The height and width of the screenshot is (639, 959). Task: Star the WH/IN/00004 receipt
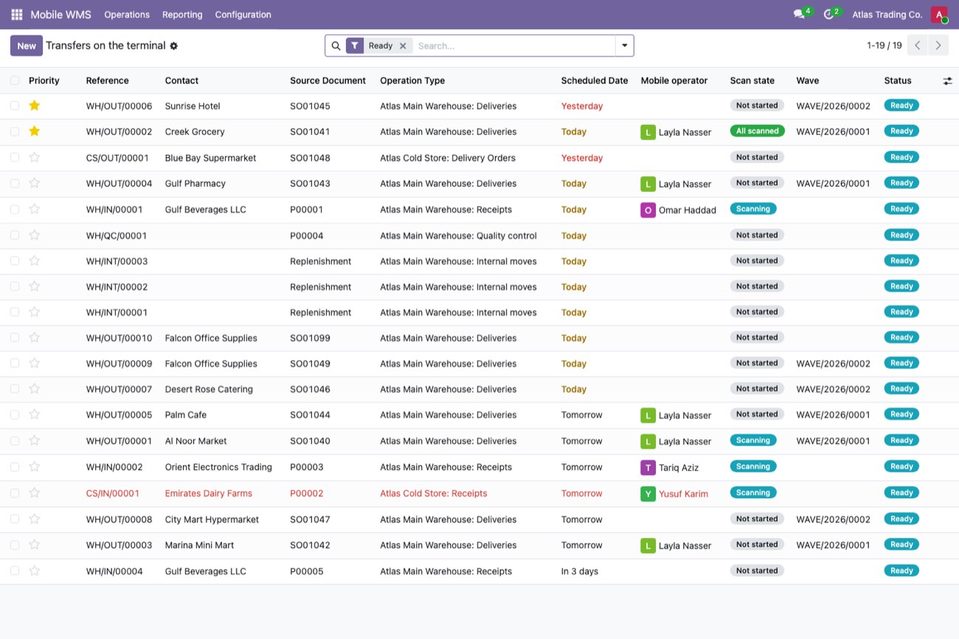tap(34, 571)
